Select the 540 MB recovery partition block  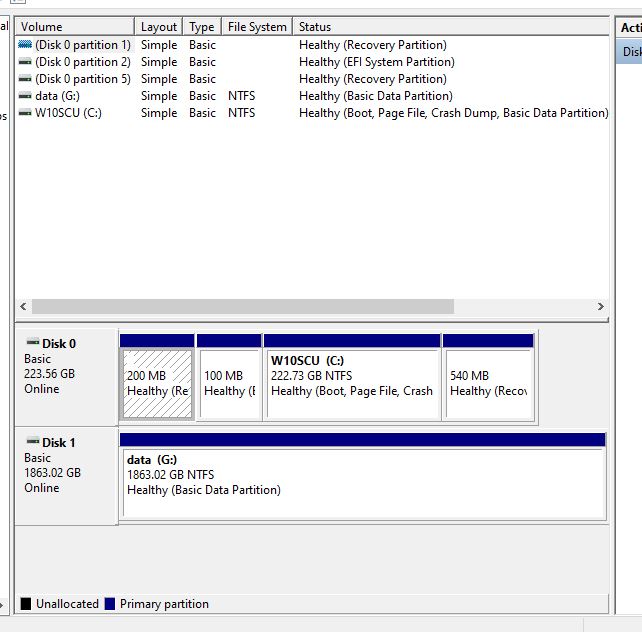(x=488, y=377)
